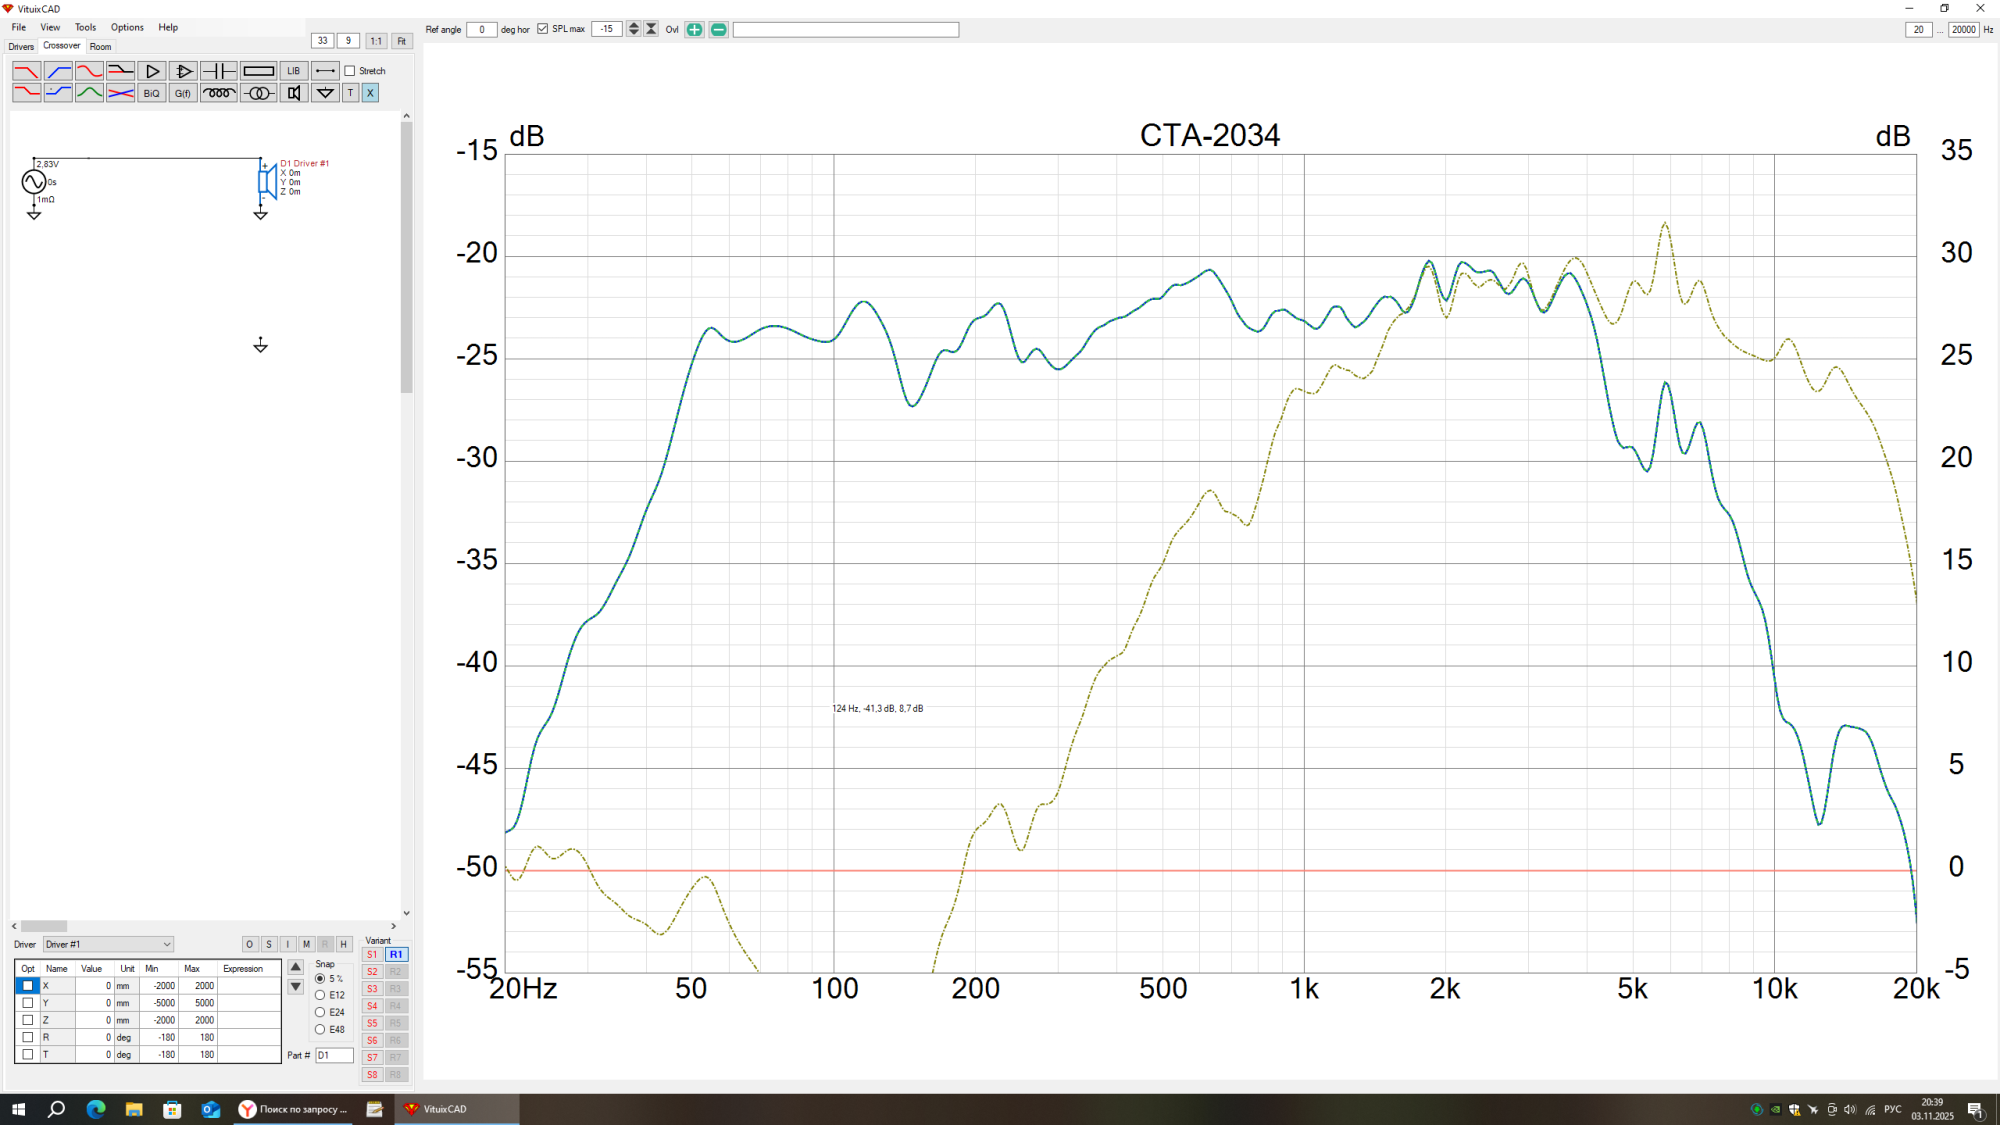Add a ground symbol component
This screenshot has width=2000, height=1125.
click(x=325, y=93)
